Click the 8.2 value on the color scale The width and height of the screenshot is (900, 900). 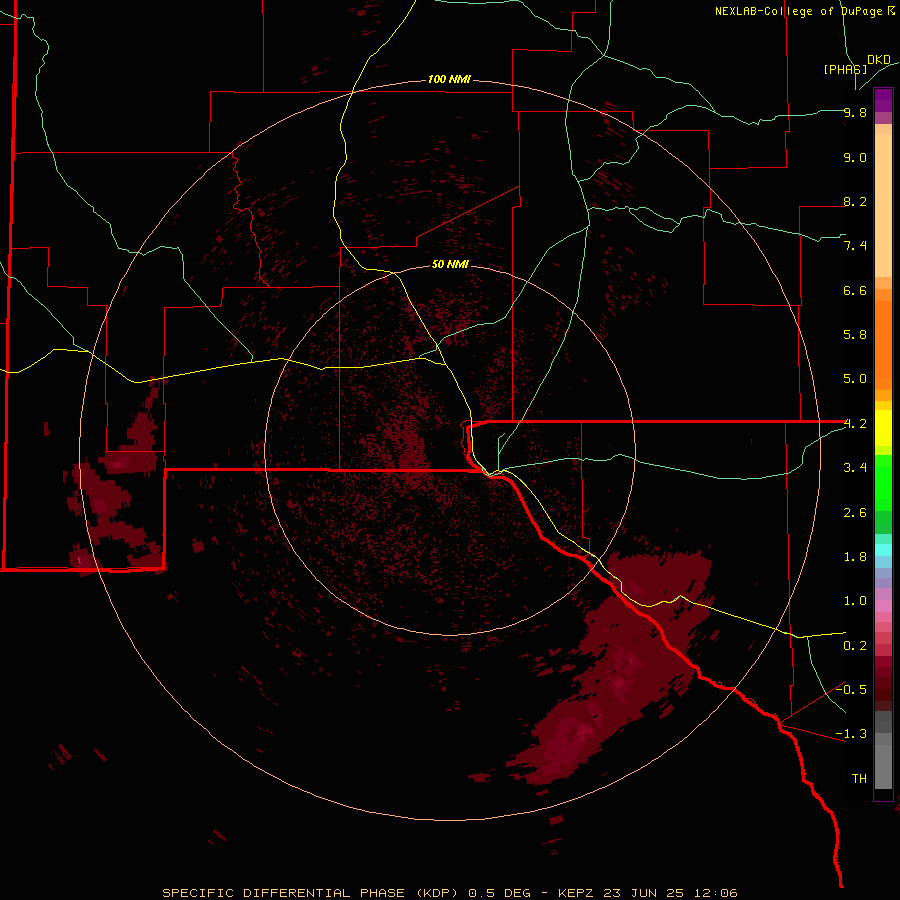point(855,201)
